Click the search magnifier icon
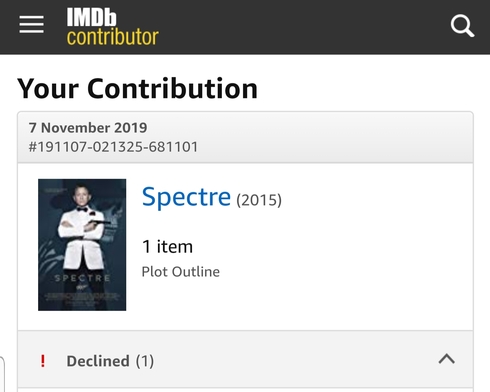Image resolution: width=490 pixels, height=392 pixels. click(x=462, y=25)
